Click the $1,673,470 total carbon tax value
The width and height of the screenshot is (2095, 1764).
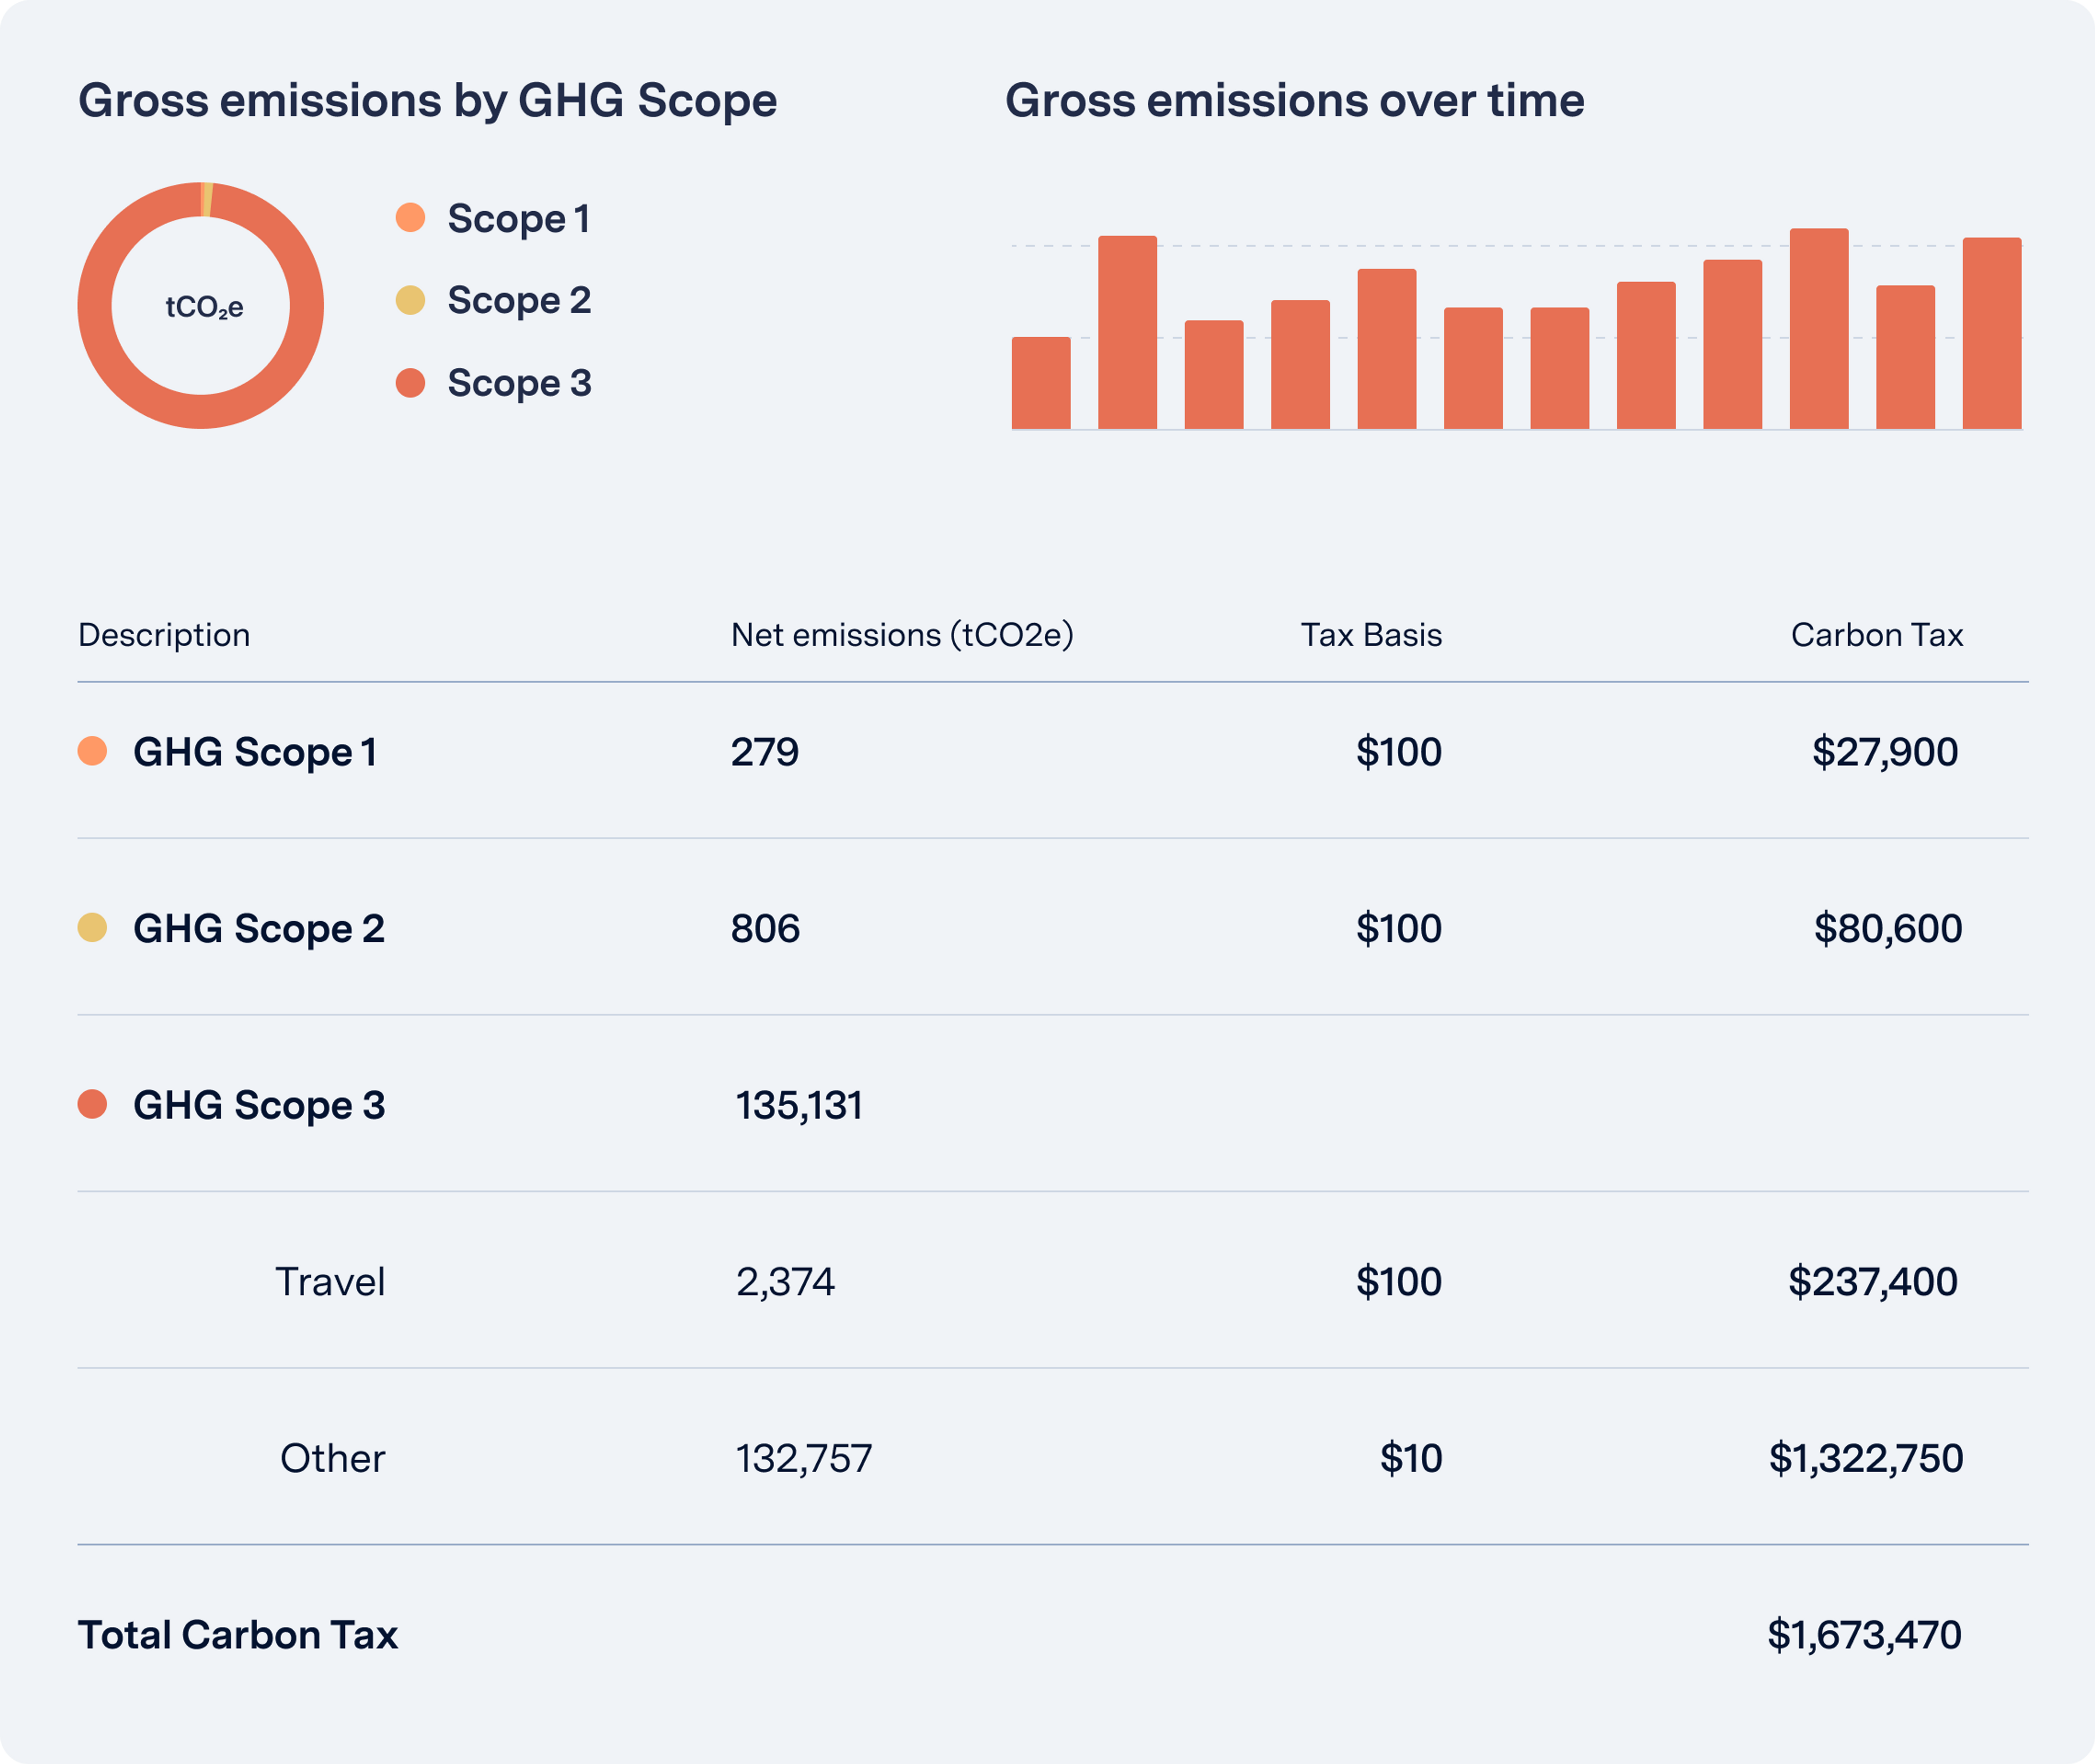point(1863,1635)
